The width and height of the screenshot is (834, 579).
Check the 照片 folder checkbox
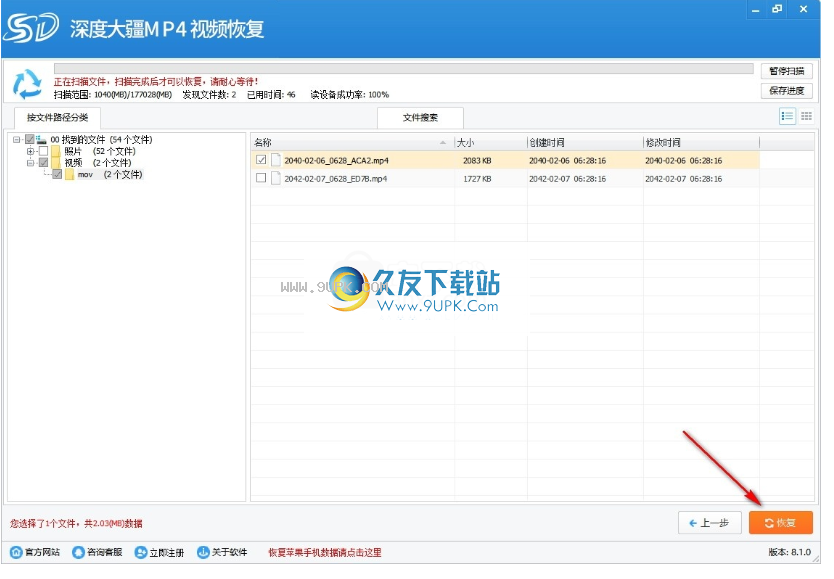pyautogui.click(x=44, y=153)
